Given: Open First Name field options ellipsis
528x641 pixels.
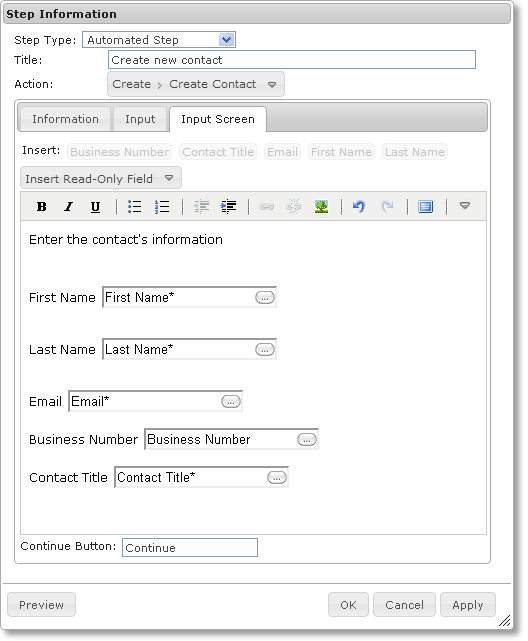Looking at the screenshot, I should [264, 298].
